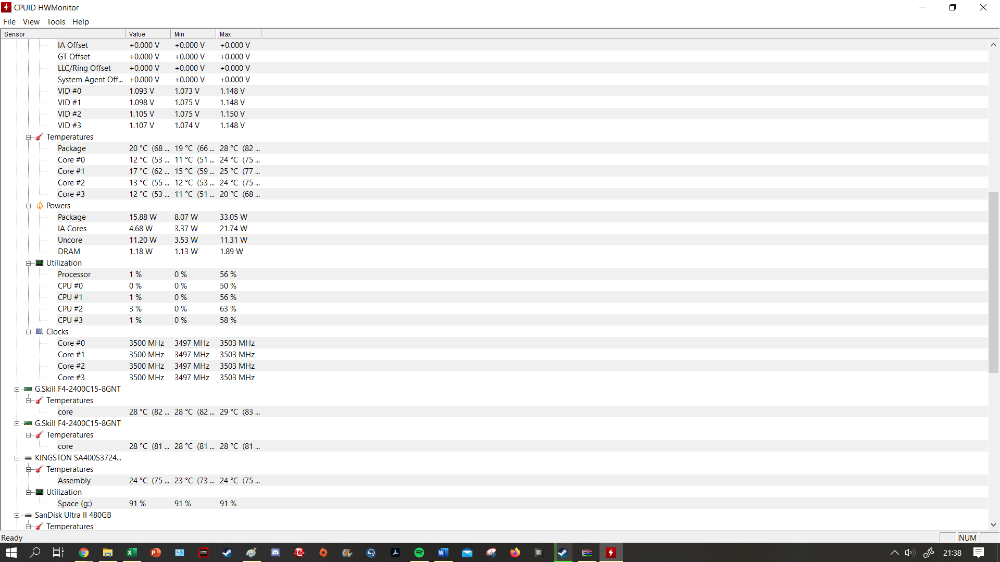Open File Explorer from the taskbar

(x=108, y=553)
